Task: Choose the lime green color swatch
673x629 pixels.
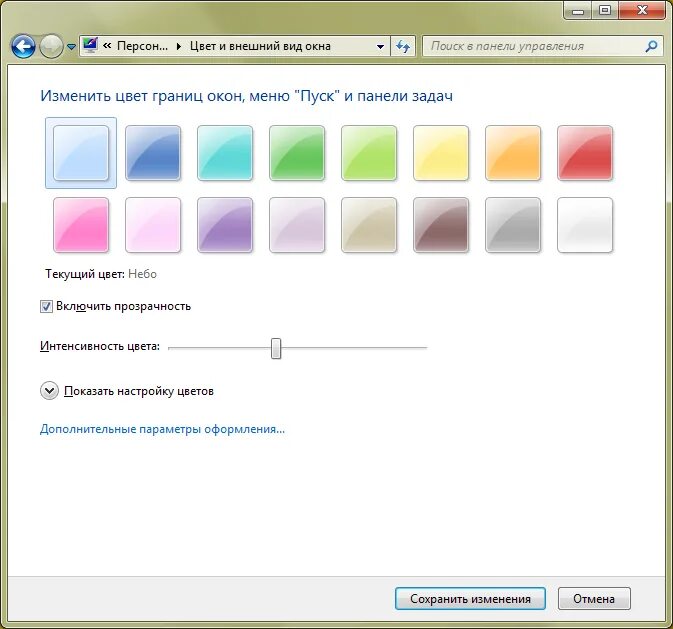Action: [x=369, y=153]
